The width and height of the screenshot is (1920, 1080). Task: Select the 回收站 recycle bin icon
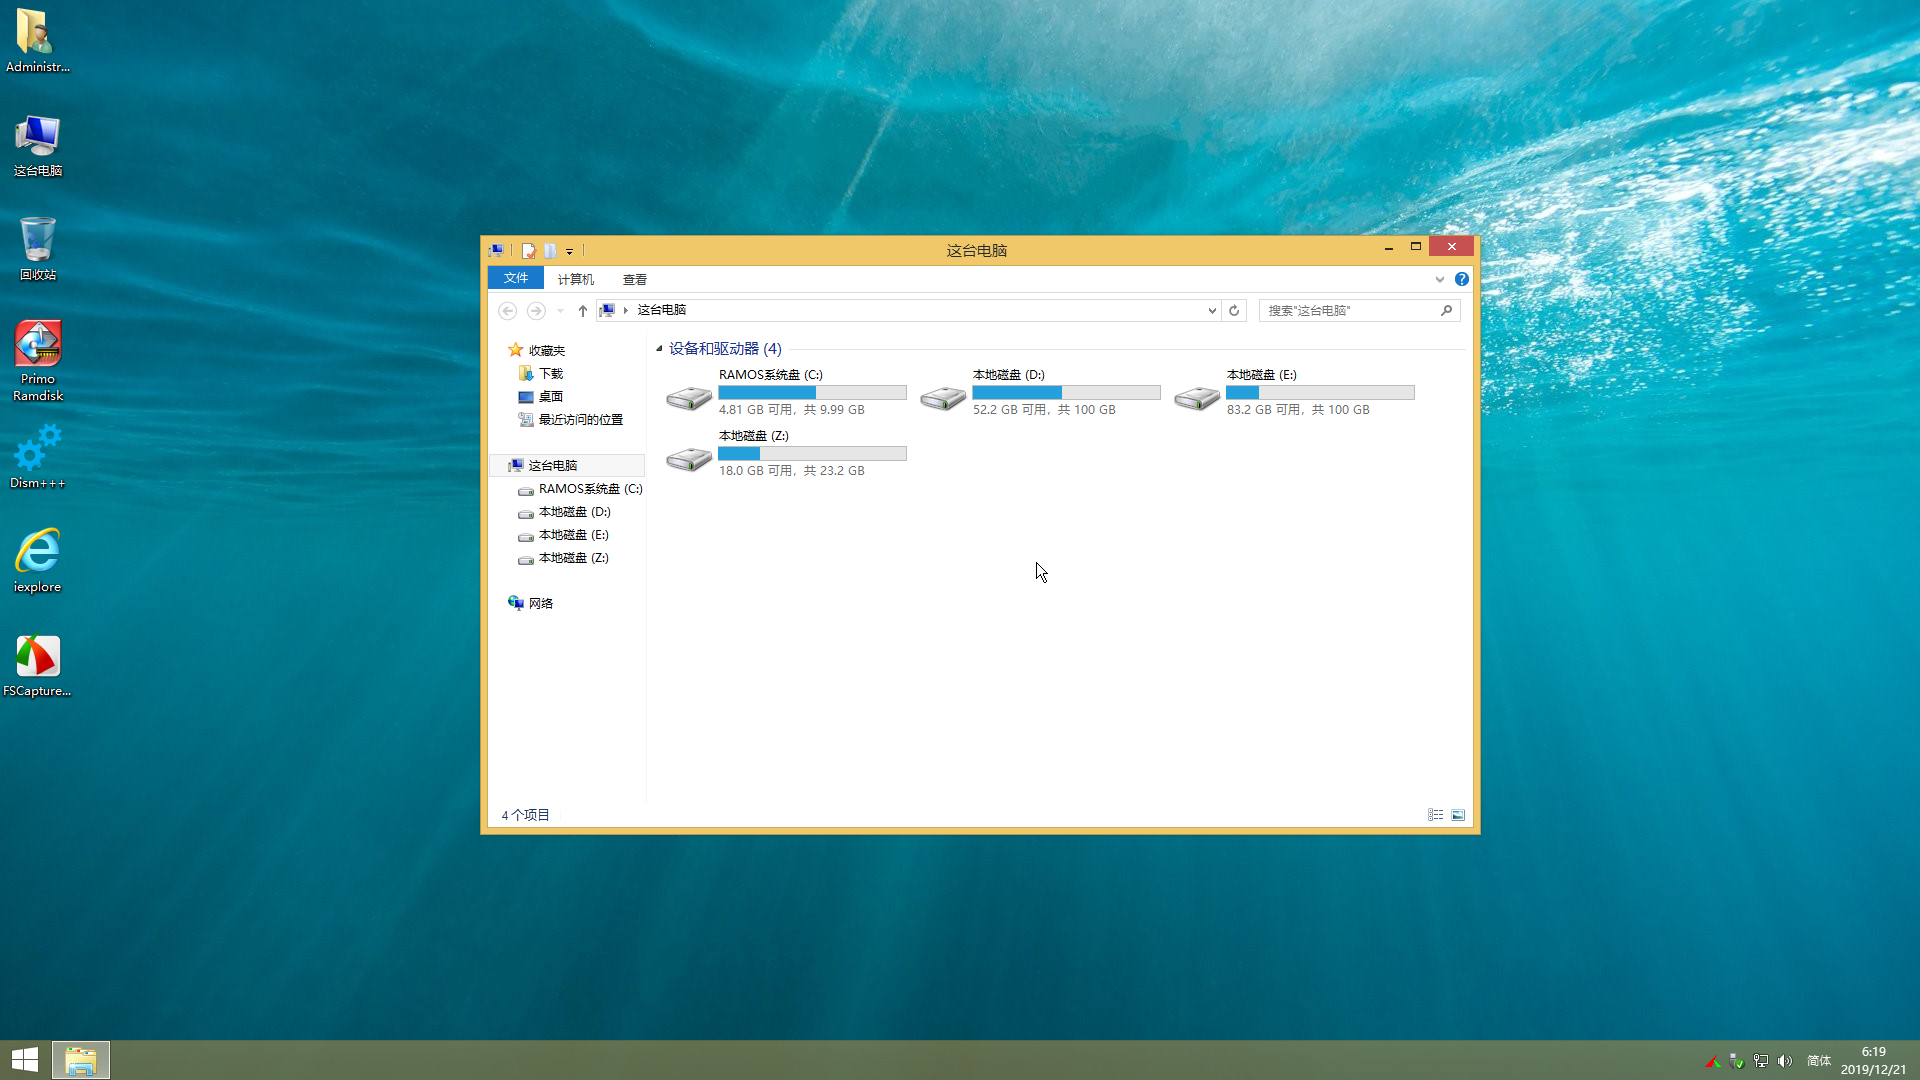(x=38, y=249)
